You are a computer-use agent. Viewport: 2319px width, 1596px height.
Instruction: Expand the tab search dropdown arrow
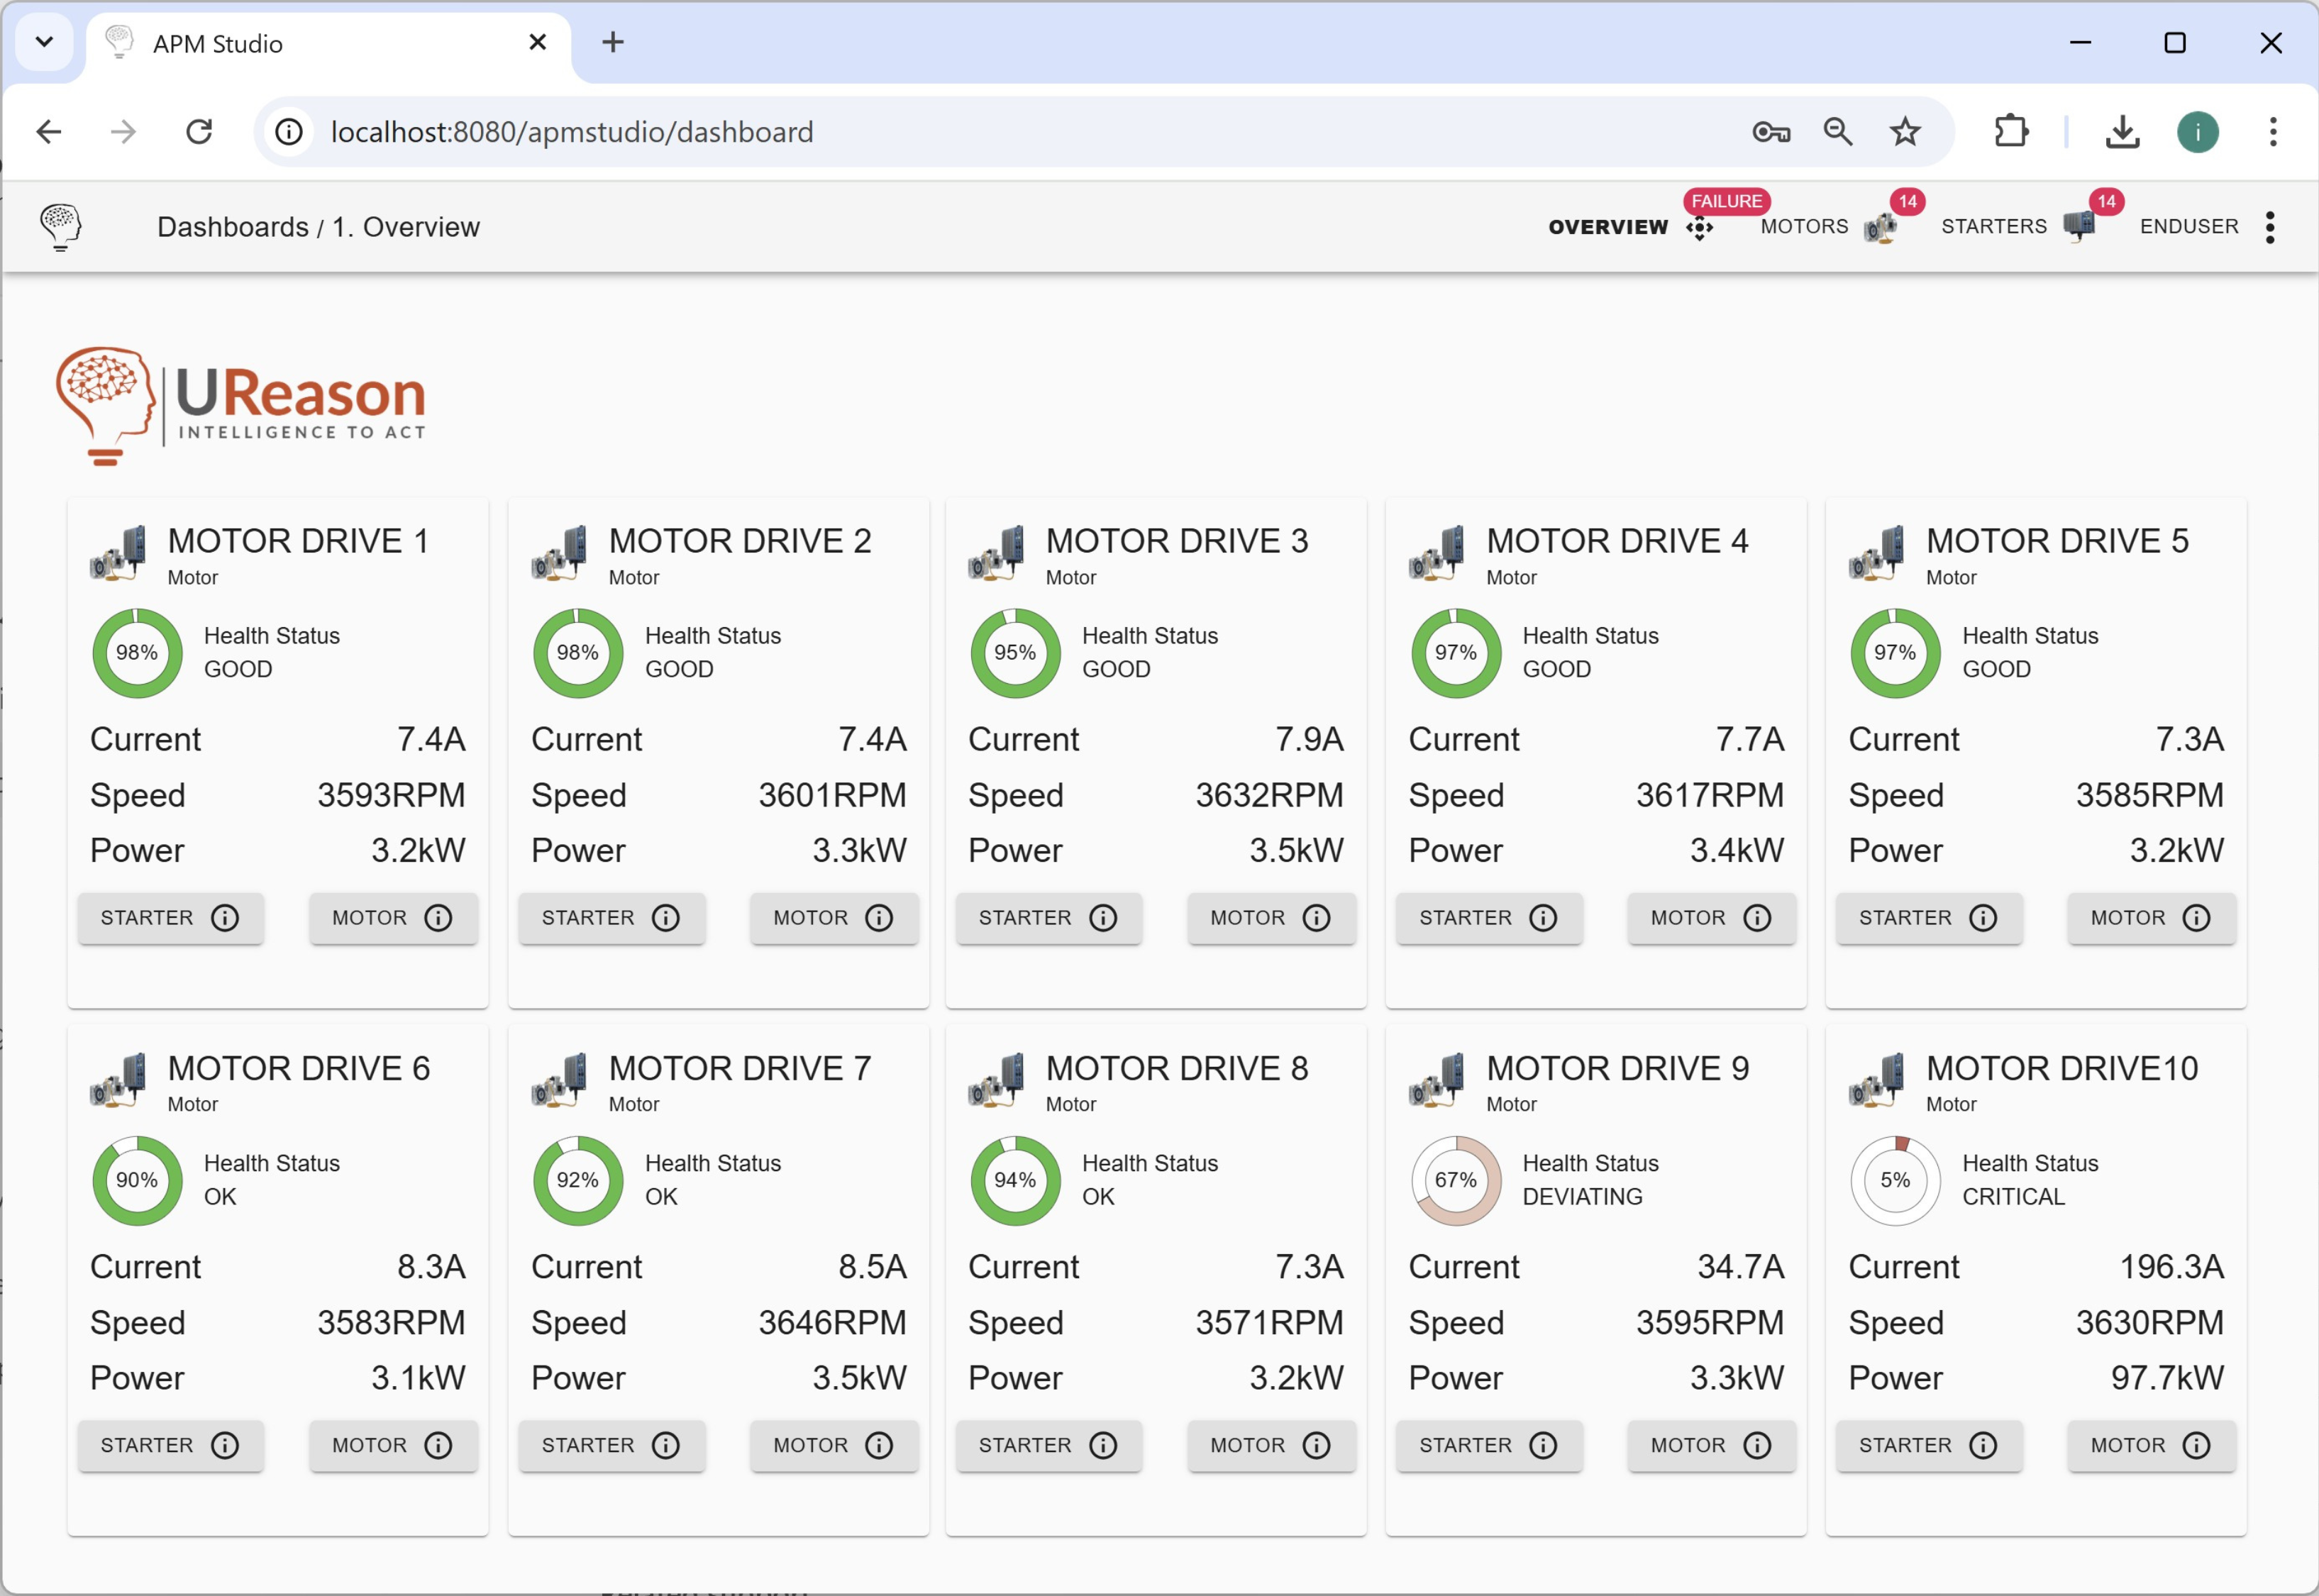(x=44, y=42)
